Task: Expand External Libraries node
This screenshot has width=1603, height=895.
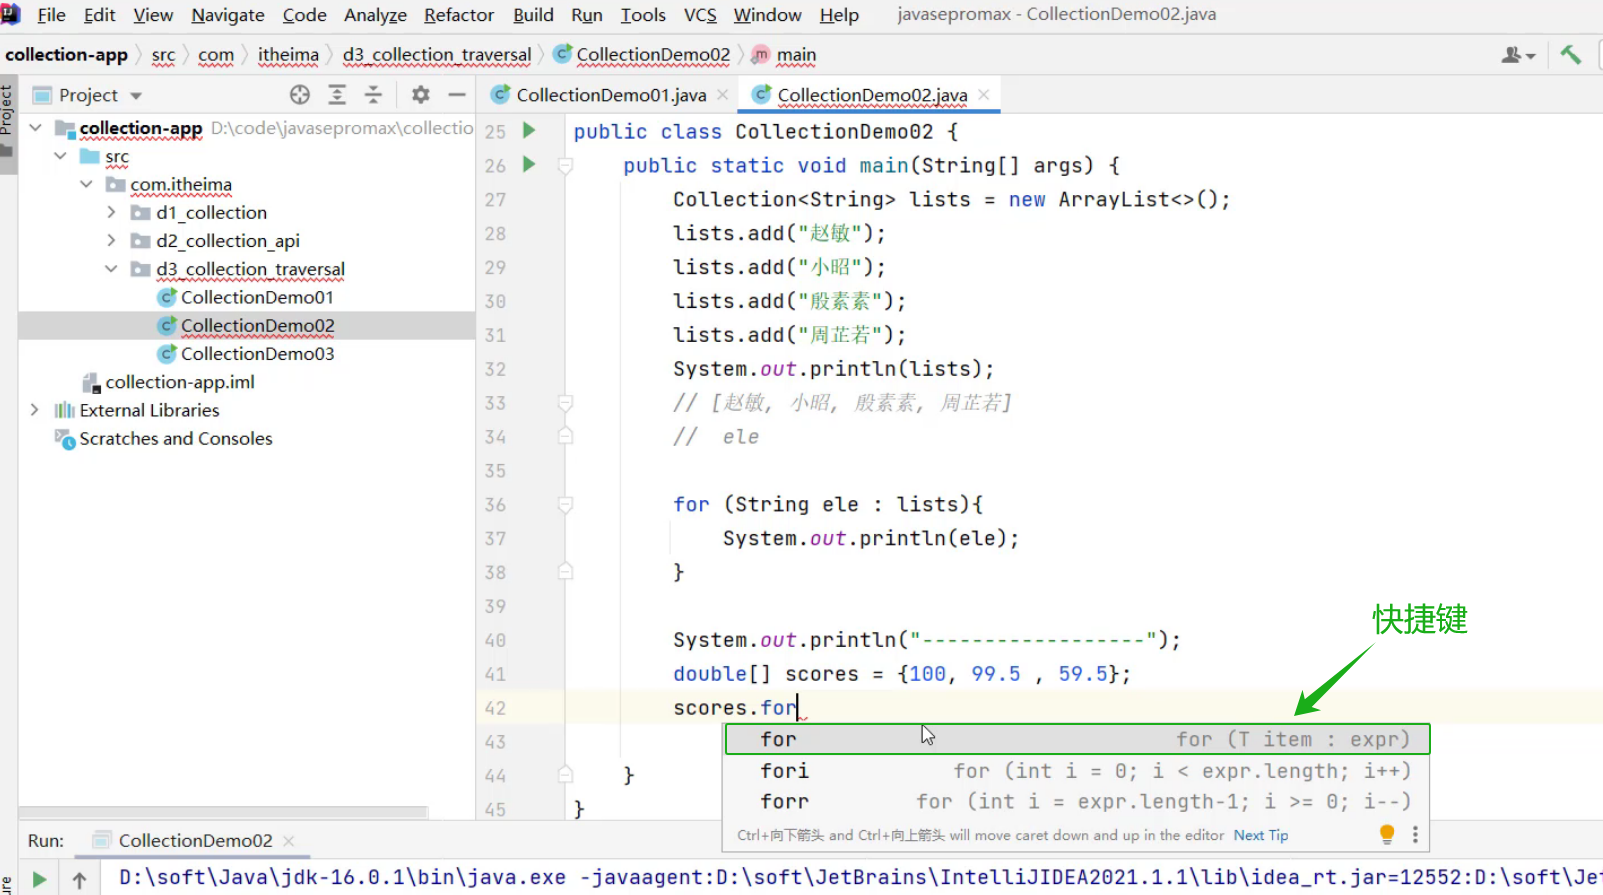Action: (35, 410)
